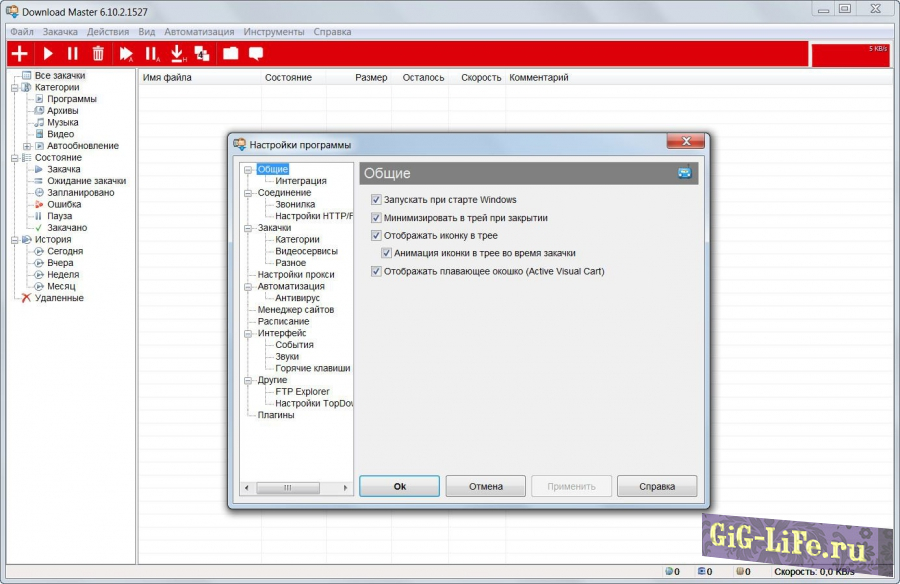Toggle "Минимизировать в трей при закрытии" checkbox
This screenshot has height=584, width=900.
click(x=376, y=218)
